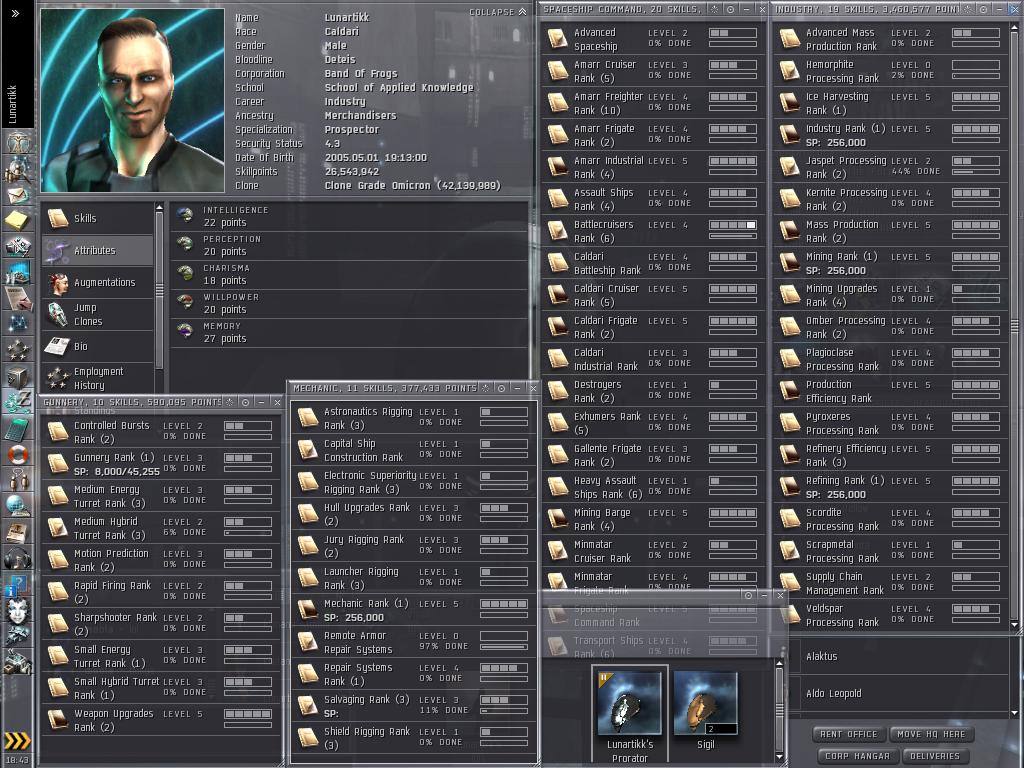Toggle the pin circle on the Industry window

pyautogui.click(x=983, y=9)
